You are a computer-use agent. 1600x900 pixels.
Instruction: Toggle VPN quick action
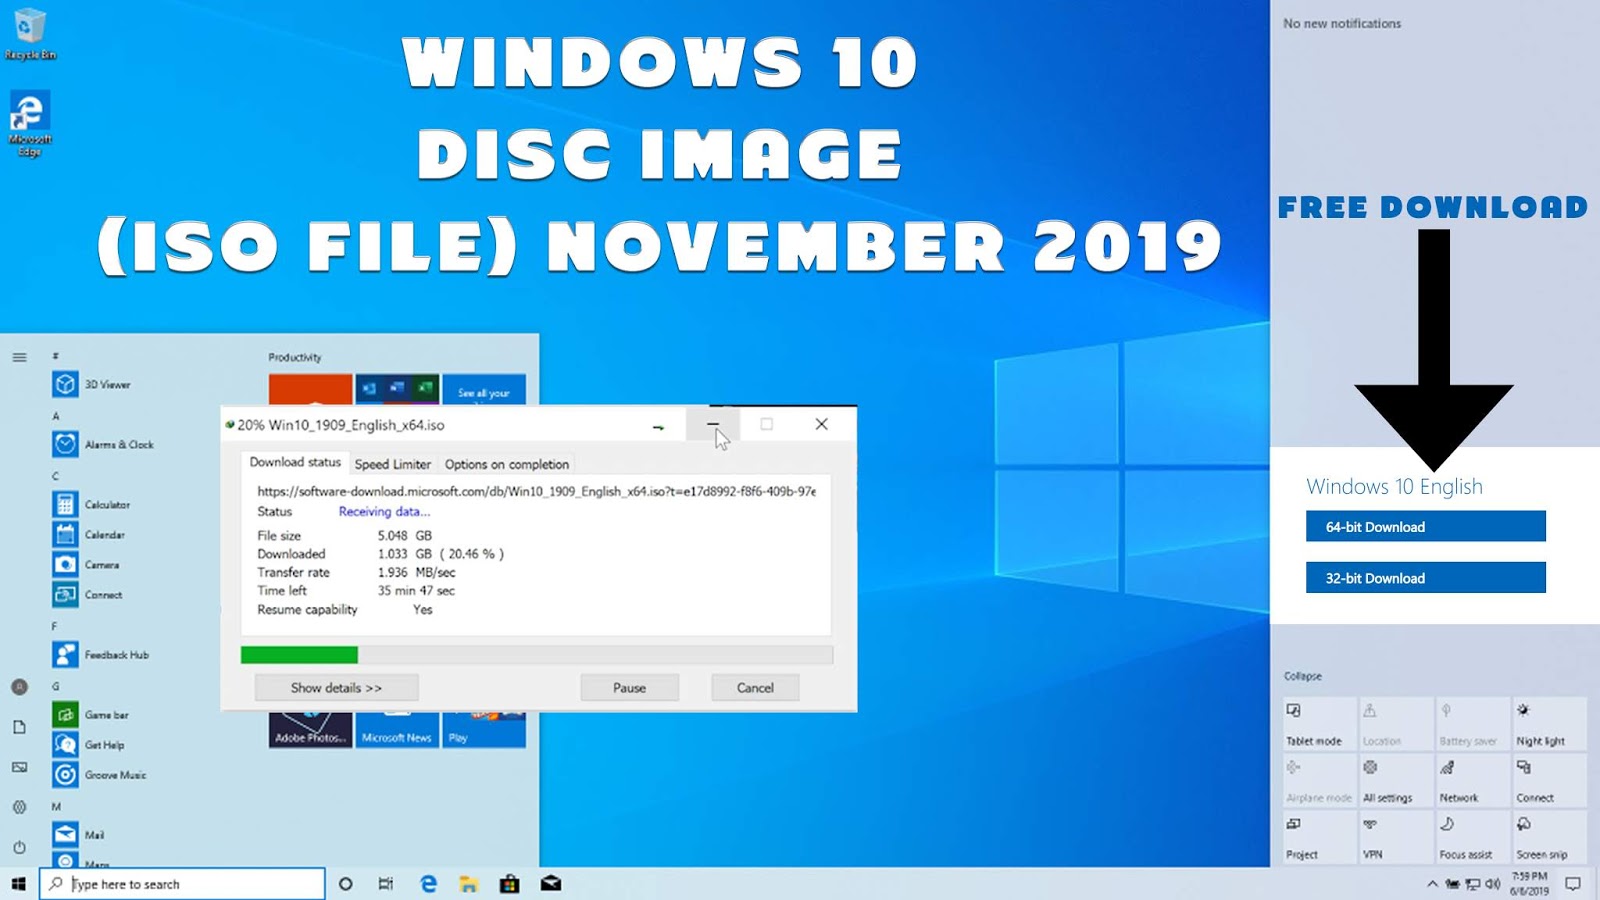tap(1396, 837)
